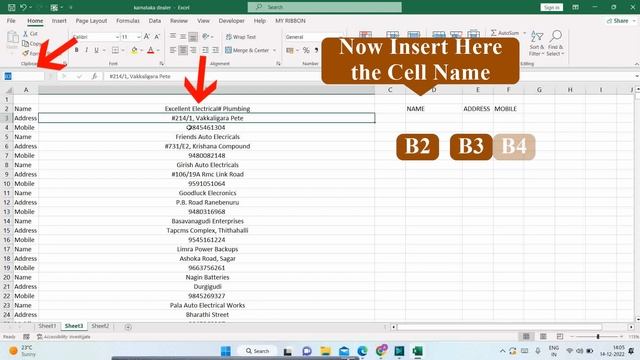Open the font size dropdown
Screen dimensions: 640x360
click(139, 37)
